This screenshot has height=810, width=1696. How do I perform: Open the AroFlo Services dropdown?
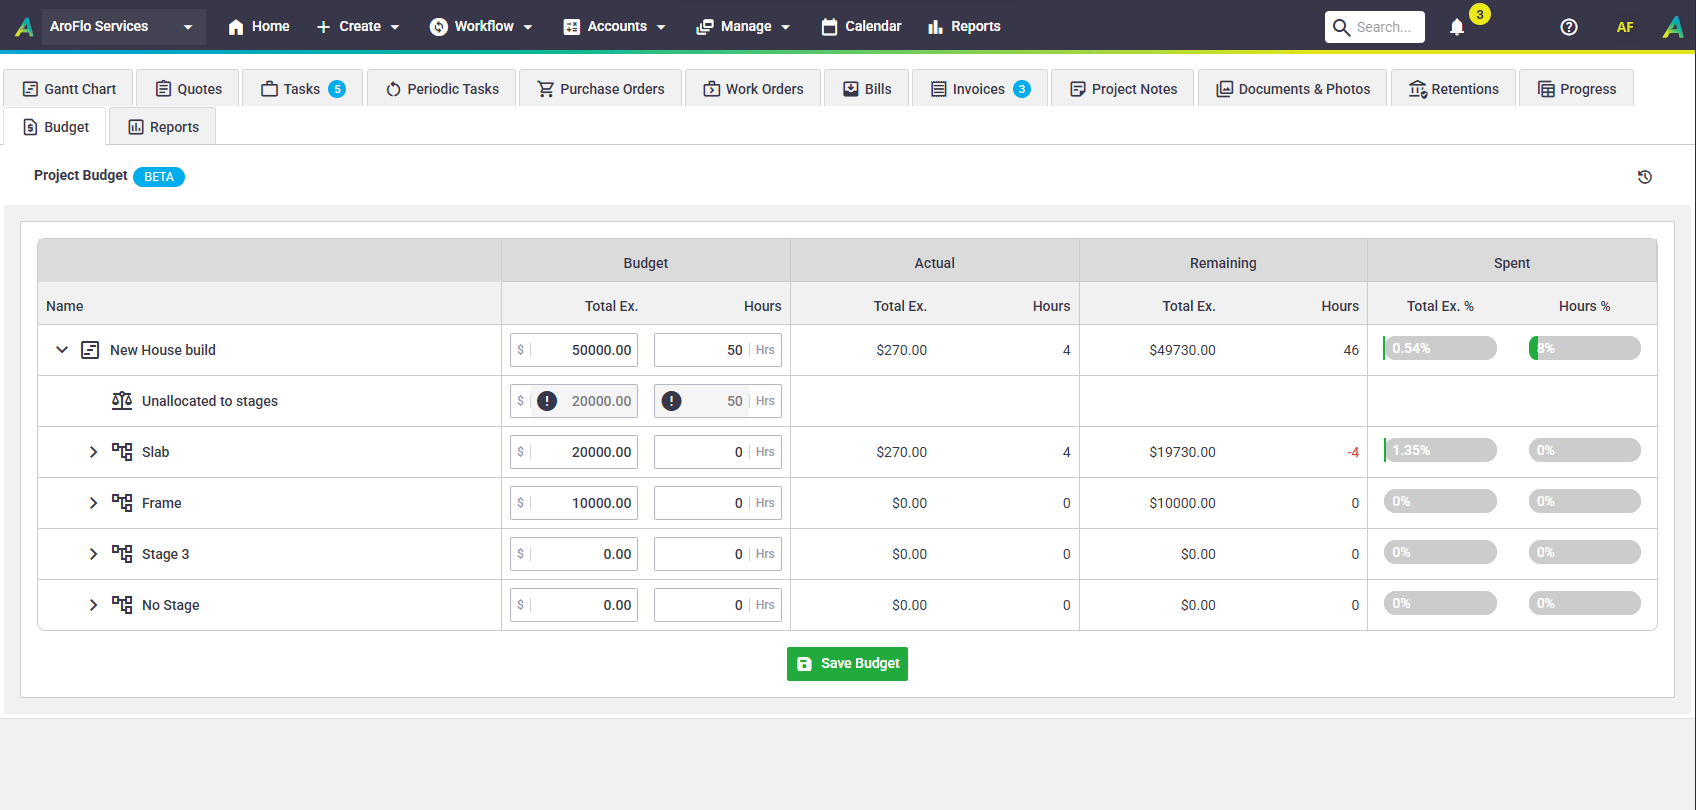(x=123, y=27)
